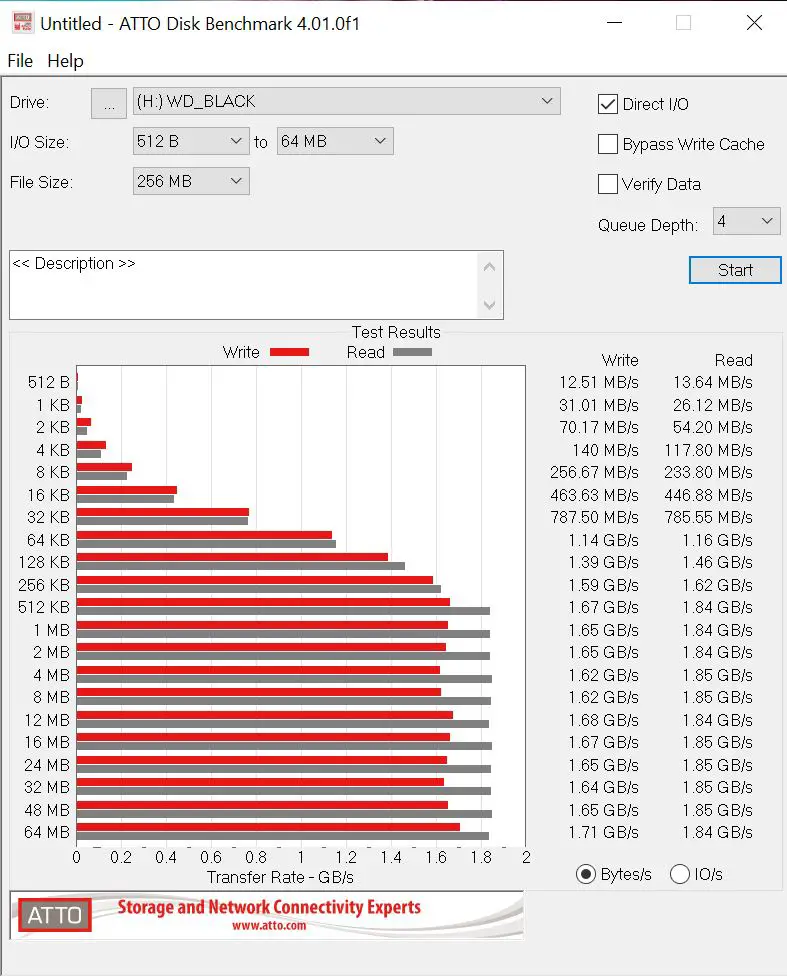Click the drive browse ellipsis button
This screenshot has width=787, height=976.
(109, 103)
